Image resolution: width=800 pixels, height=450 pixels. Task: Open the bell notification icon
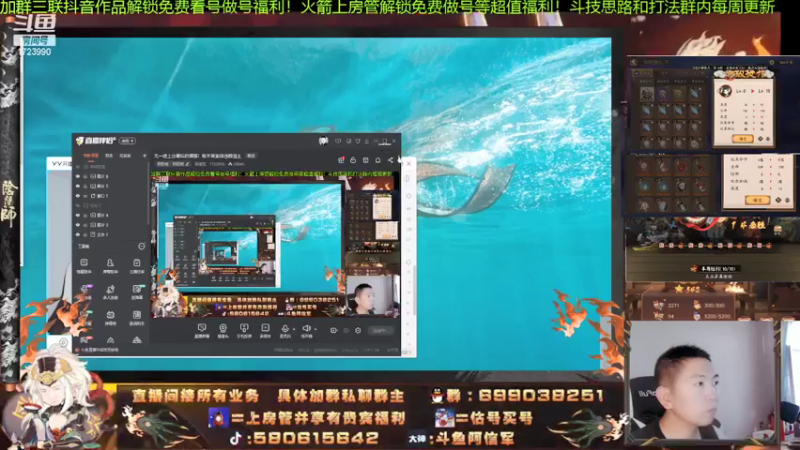click(378, 160)
